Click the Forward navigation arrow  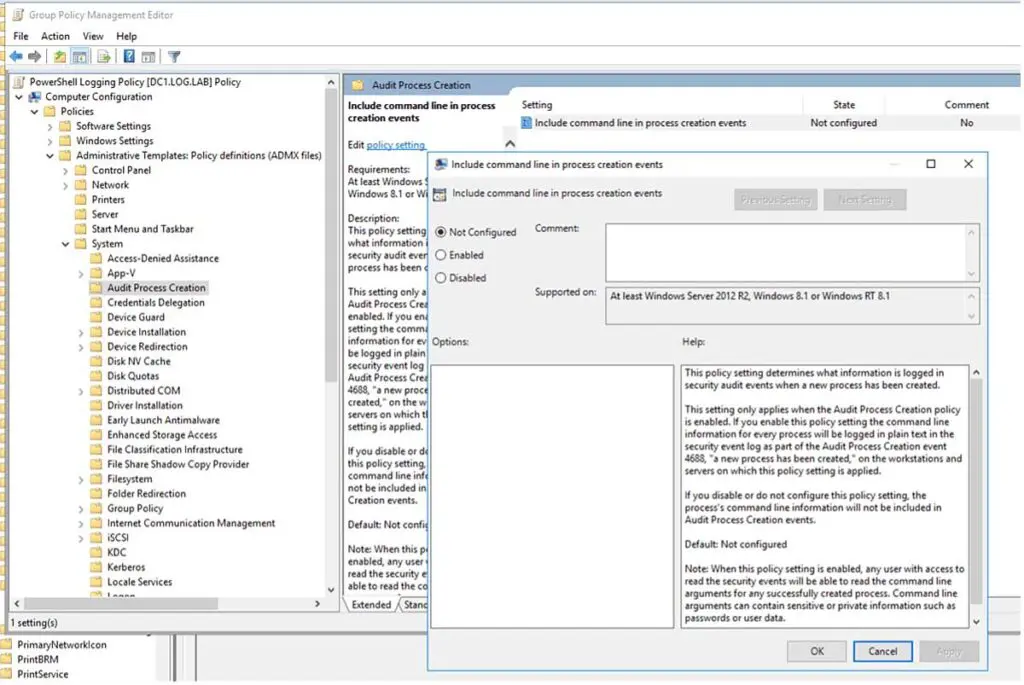[x=32, y=57]
